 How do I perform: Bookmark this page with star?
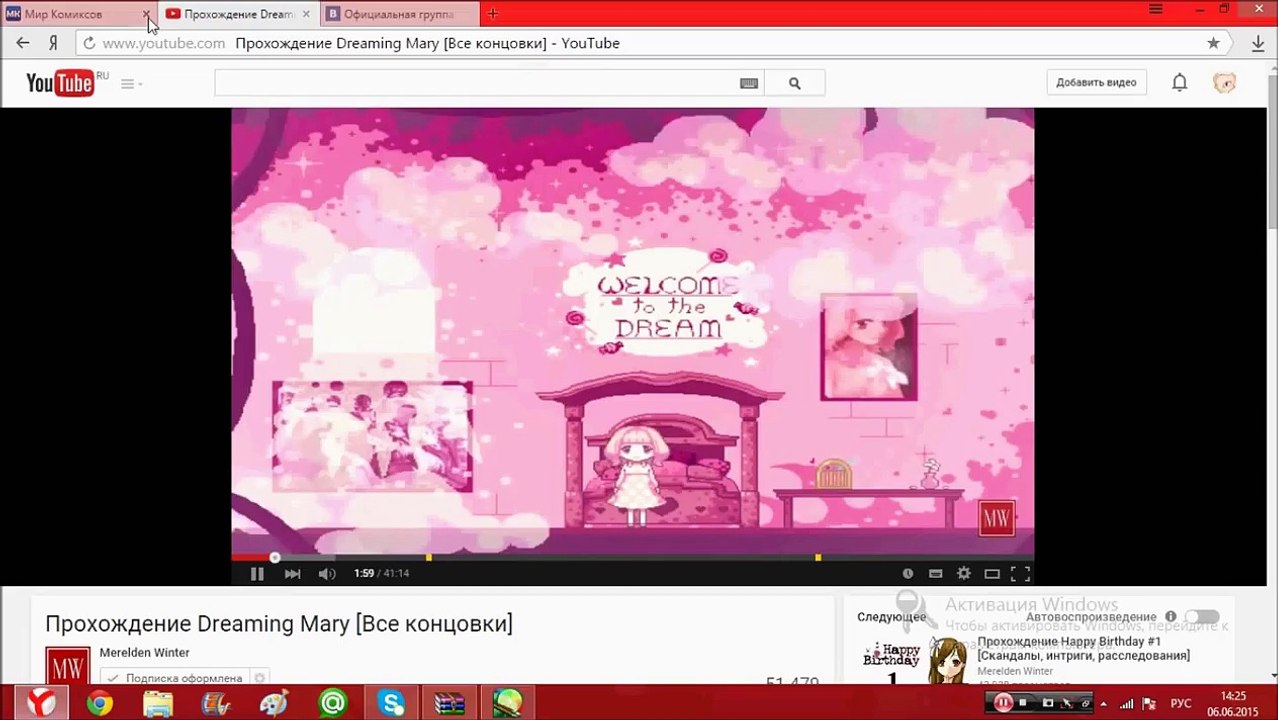(1213, 43)
